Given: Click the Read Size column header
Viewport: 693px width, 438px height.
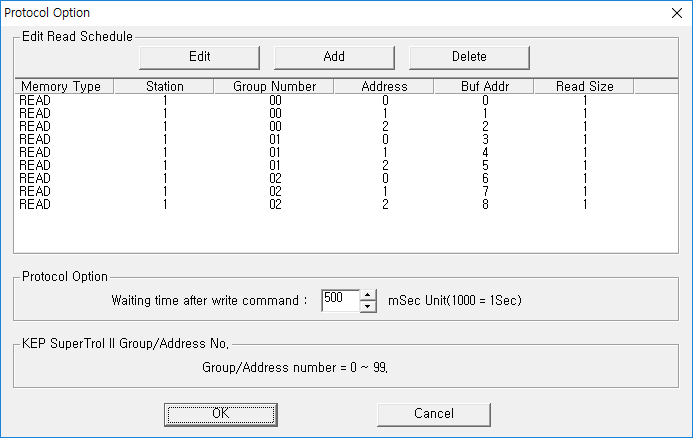Looking at the screenshot, I should [x=585, y=86].
